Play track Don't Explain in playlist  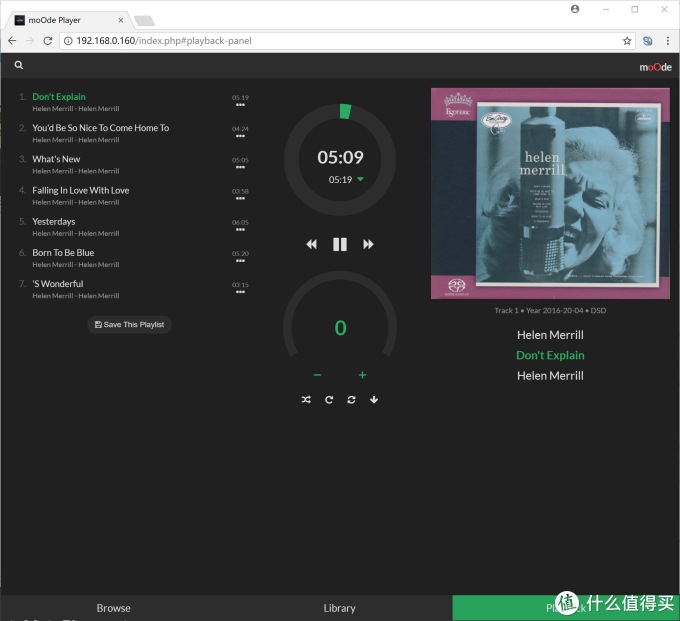[x=59, y=97]
